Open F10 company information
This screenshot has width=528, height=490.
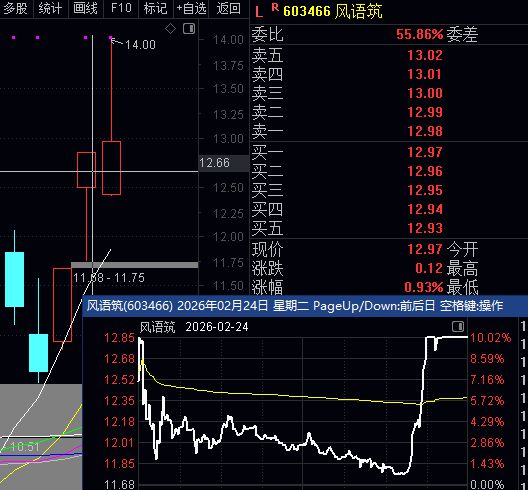click(121, 8)
